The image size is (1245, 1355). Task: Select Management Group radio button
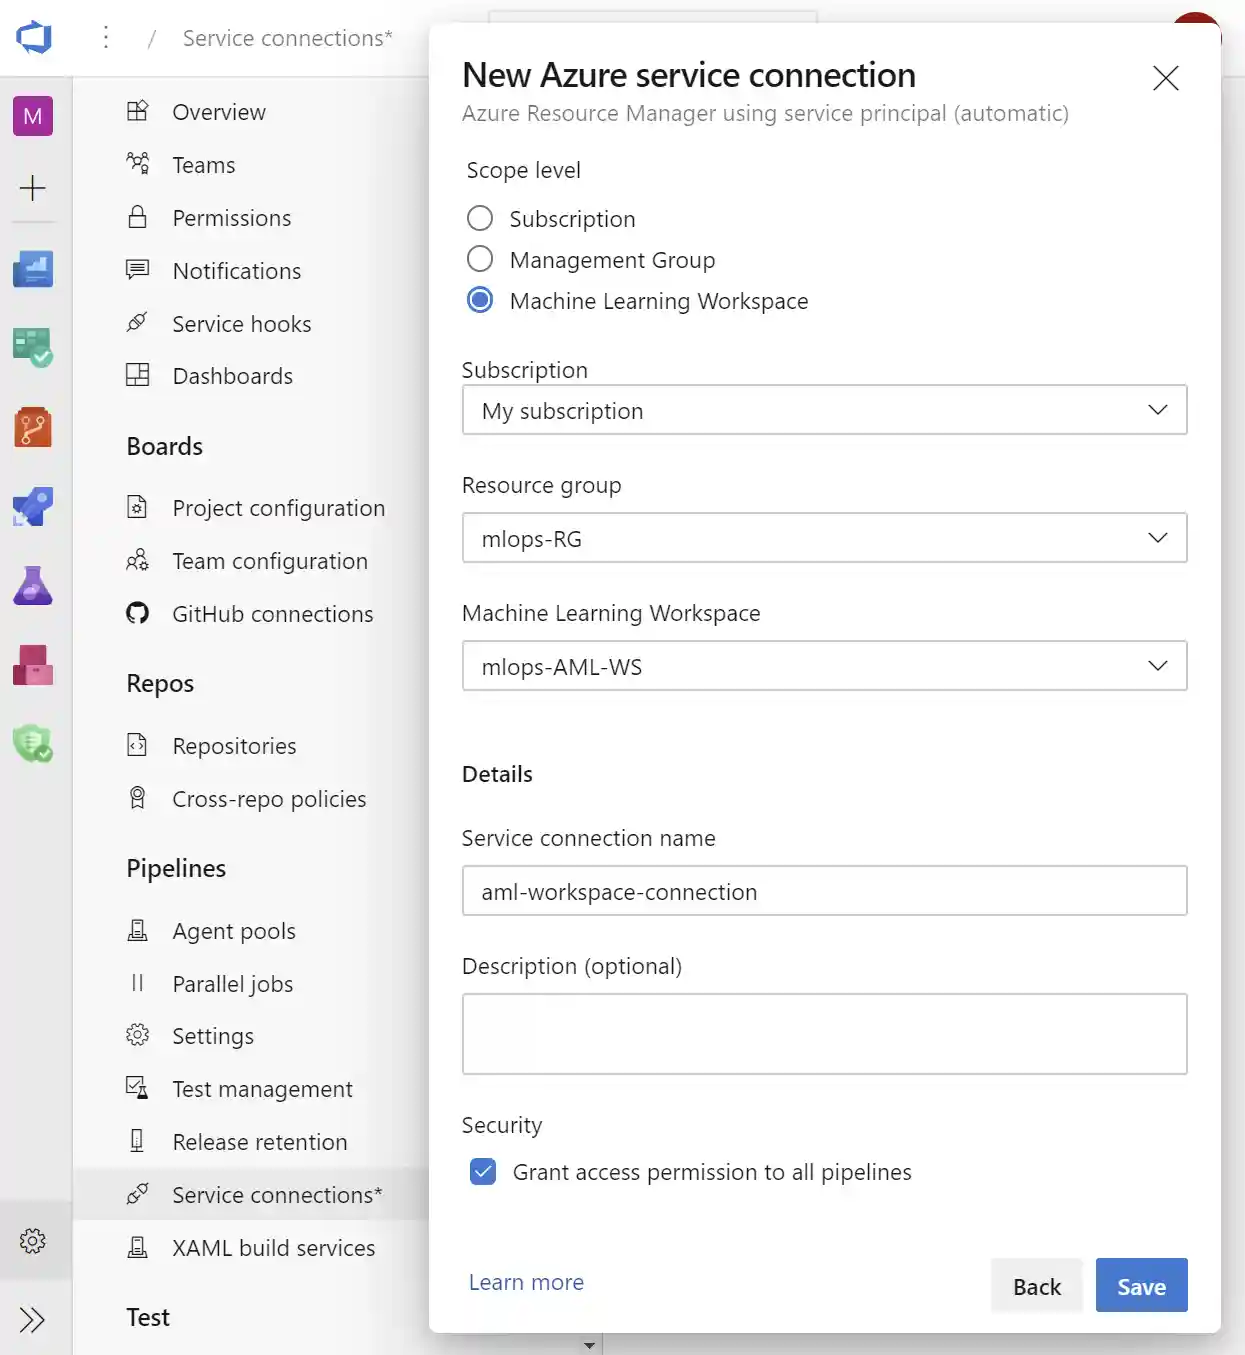(x=480, y=259)
